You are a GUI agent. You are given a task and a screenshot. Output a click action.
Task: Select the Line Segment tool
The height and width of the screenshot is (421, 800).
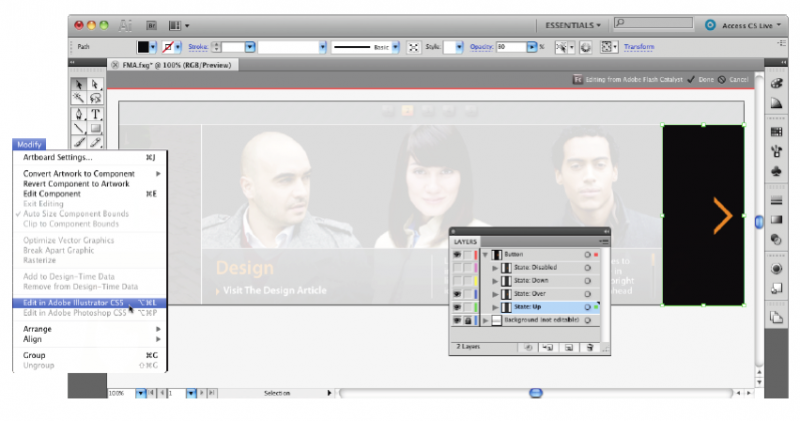[x=79, y=128]
